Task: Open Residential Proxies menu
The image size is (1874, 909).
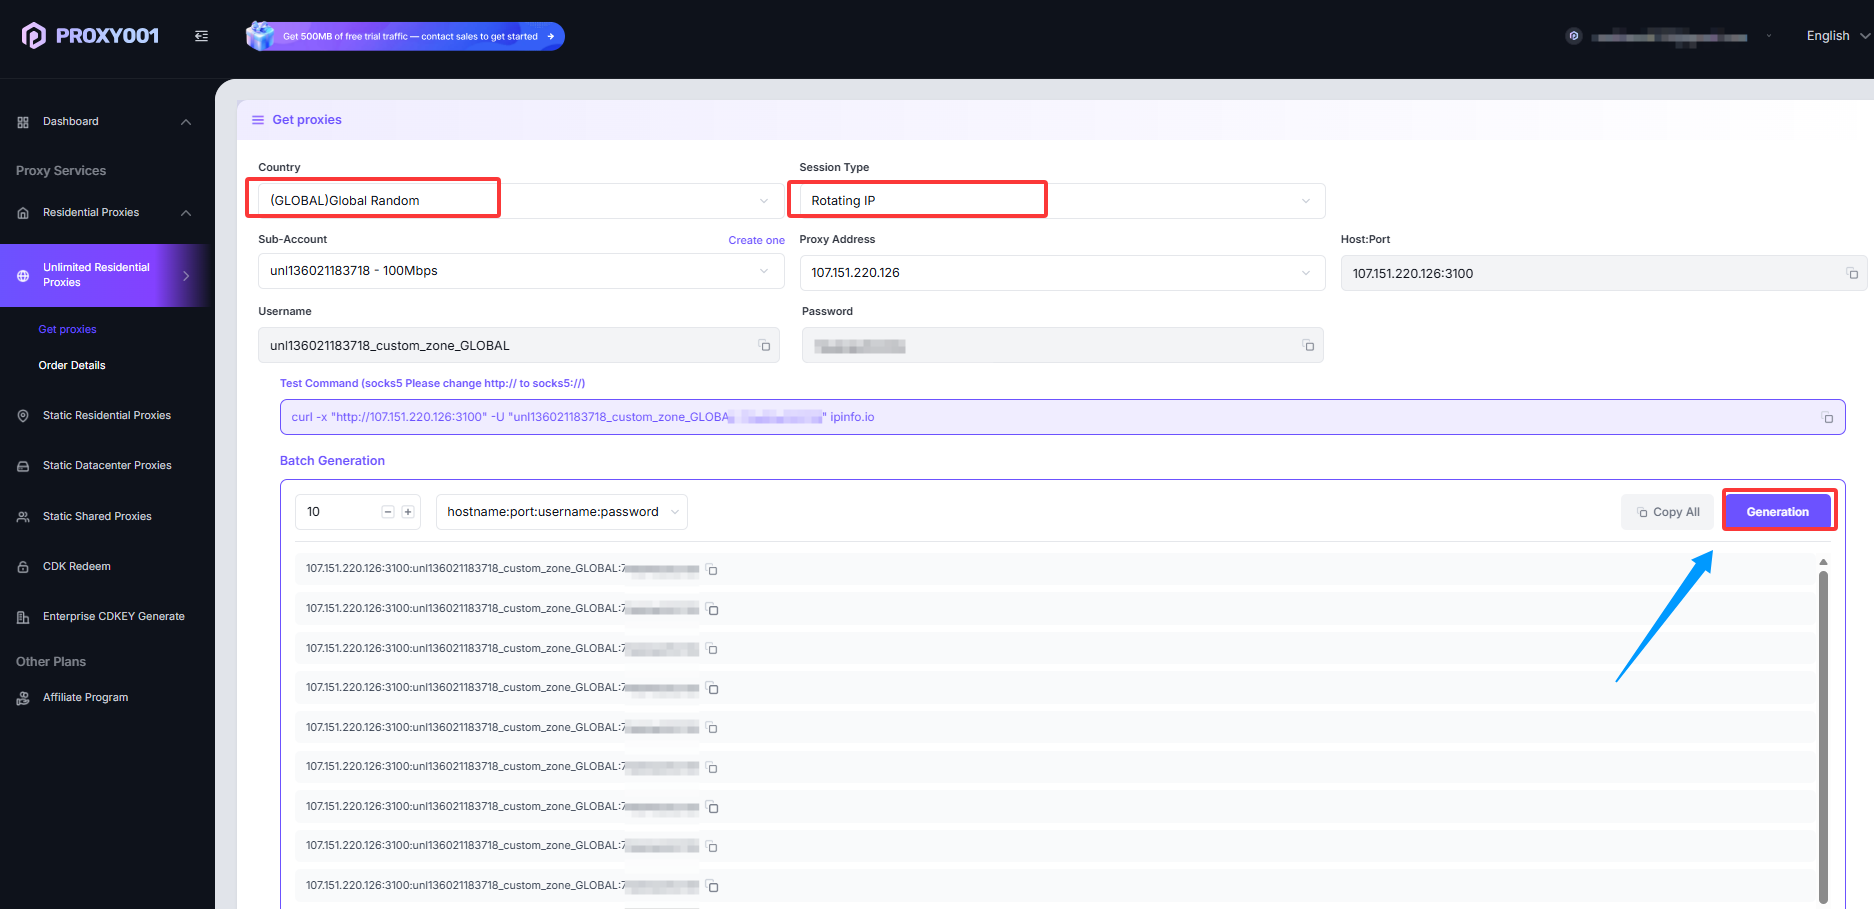Action: click(x=91, y=213)
